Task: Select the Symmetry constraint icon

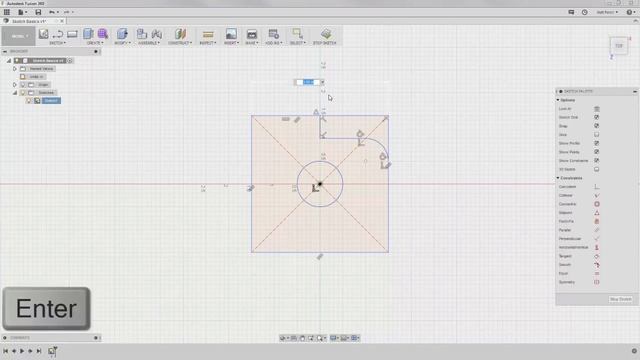Action: 597,282
